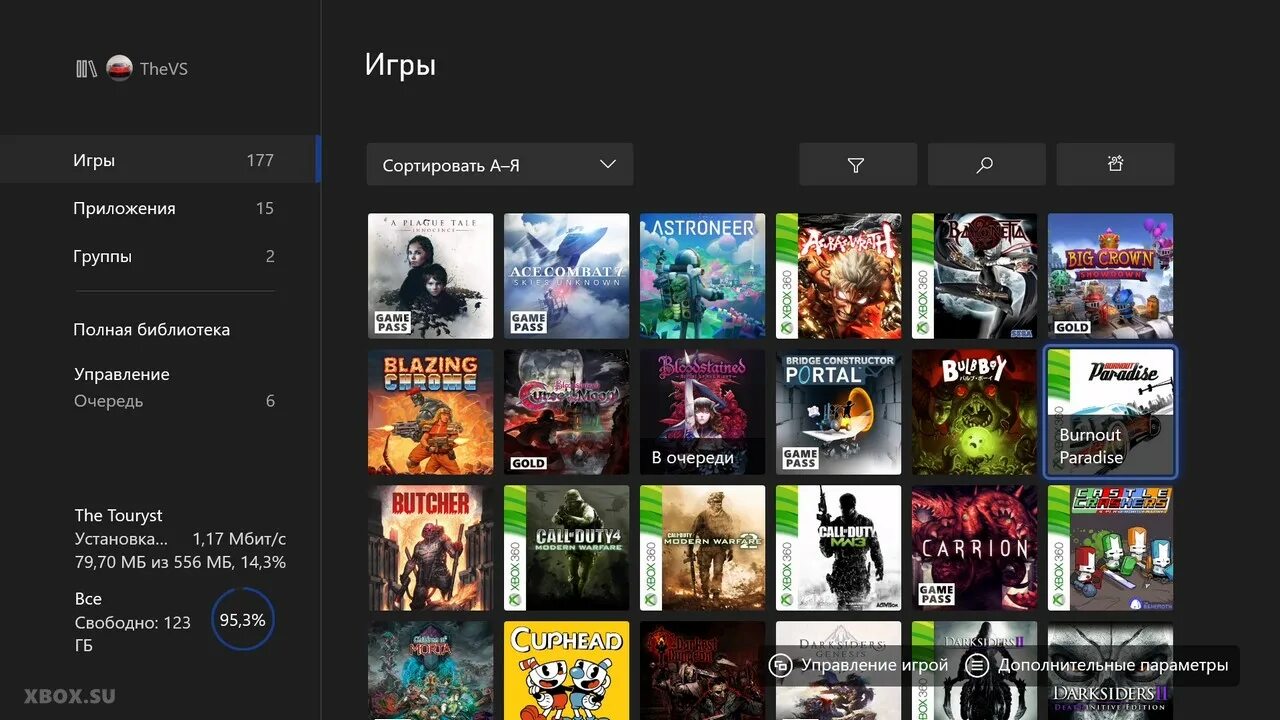This screenshot has width=1280, height=720.
Task: Click the Управление игрой hint button
Action: [x=859, y=665]
